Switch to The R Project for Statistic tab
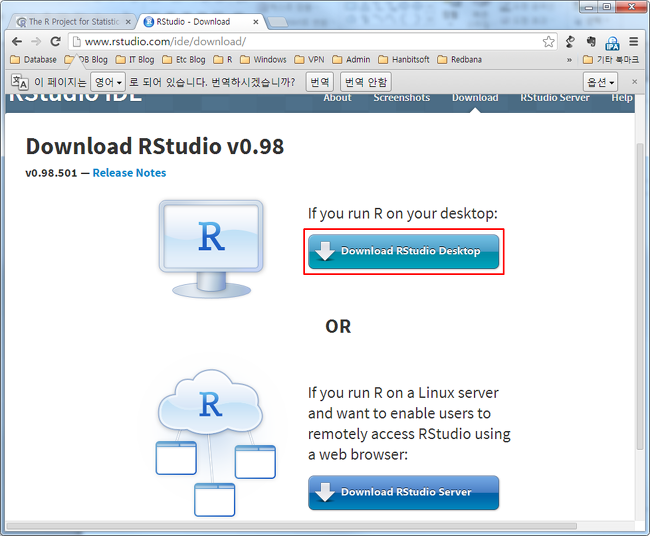This screenshot has height=536, width=650. coord(73,22)
